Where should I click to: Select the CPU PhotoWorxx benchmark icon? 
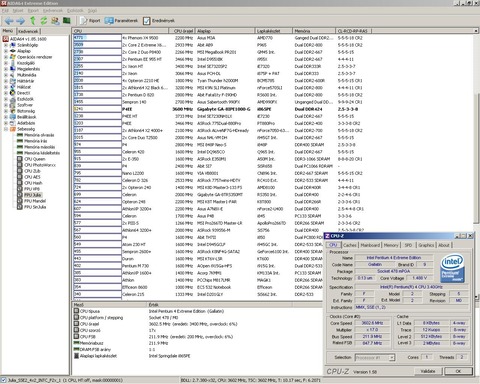(x=20, y=165)
